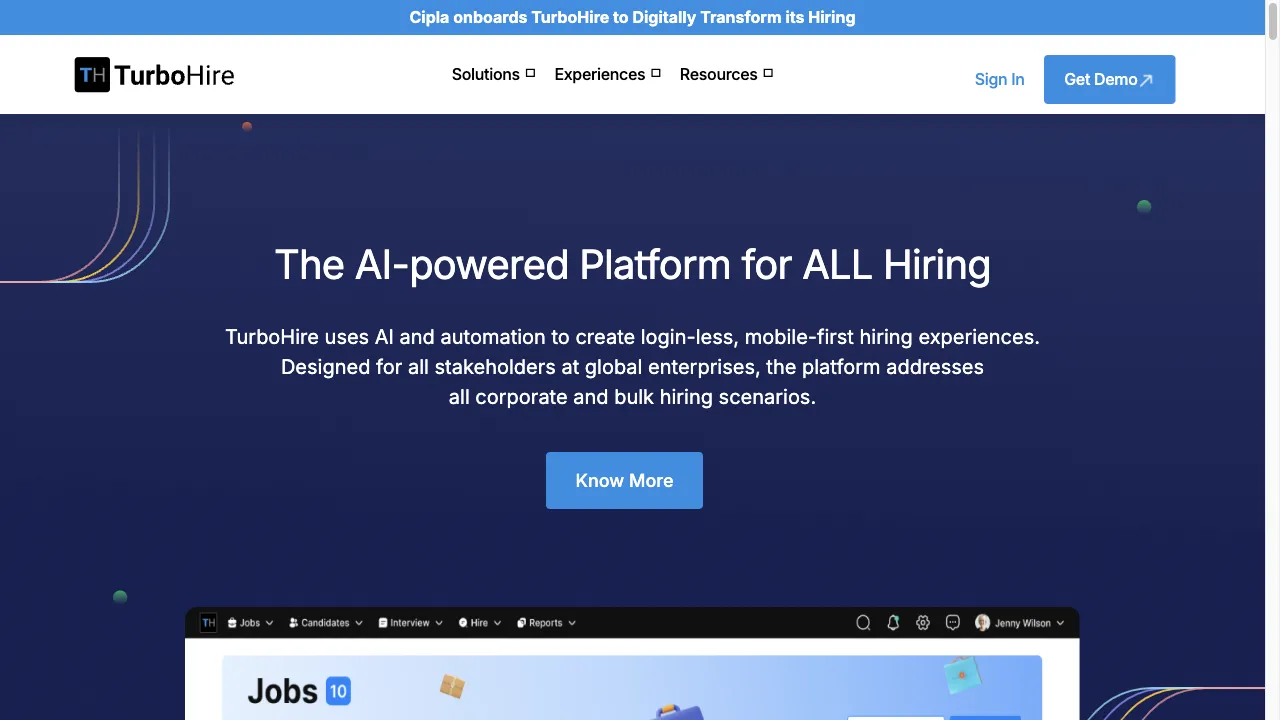Check the notification bell in the product preview
This screenshot has width=1280, height=720.
[x=893, y=623]
